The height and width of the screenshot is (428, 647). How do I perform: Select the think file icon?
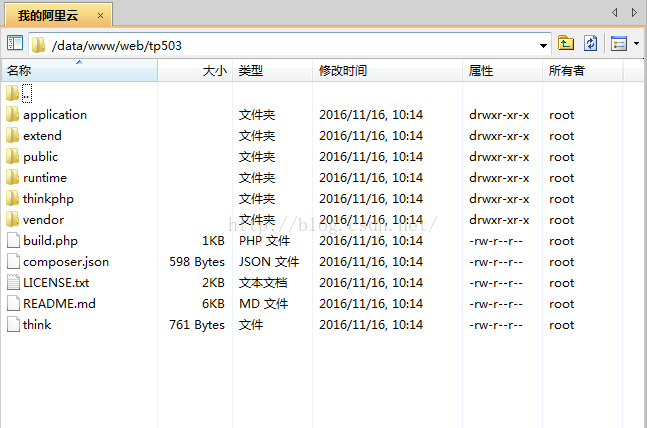13,325
